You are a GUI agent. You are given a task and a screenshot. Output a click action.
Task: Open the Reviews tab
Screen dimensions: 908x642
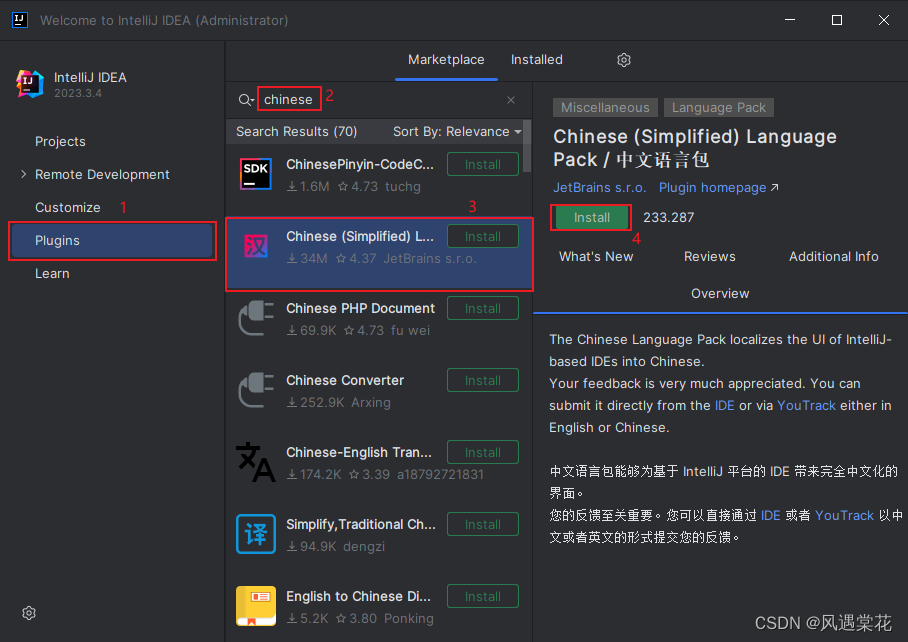tap(709, 256)
